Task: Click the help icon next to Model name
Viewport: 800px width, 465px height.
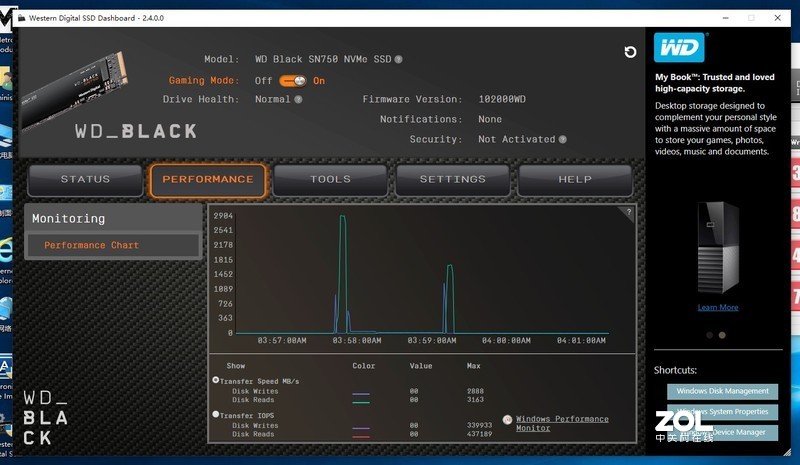Action: (x=398, y=60)
